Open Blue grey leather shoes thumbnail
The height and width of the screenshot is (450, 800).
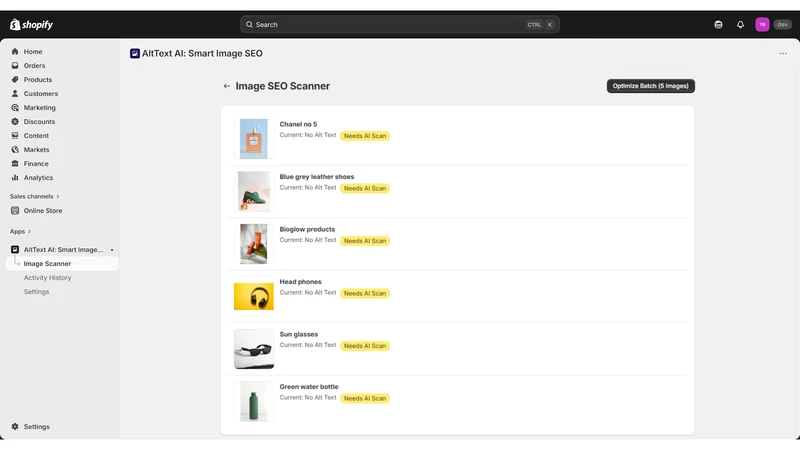(254, 191)
